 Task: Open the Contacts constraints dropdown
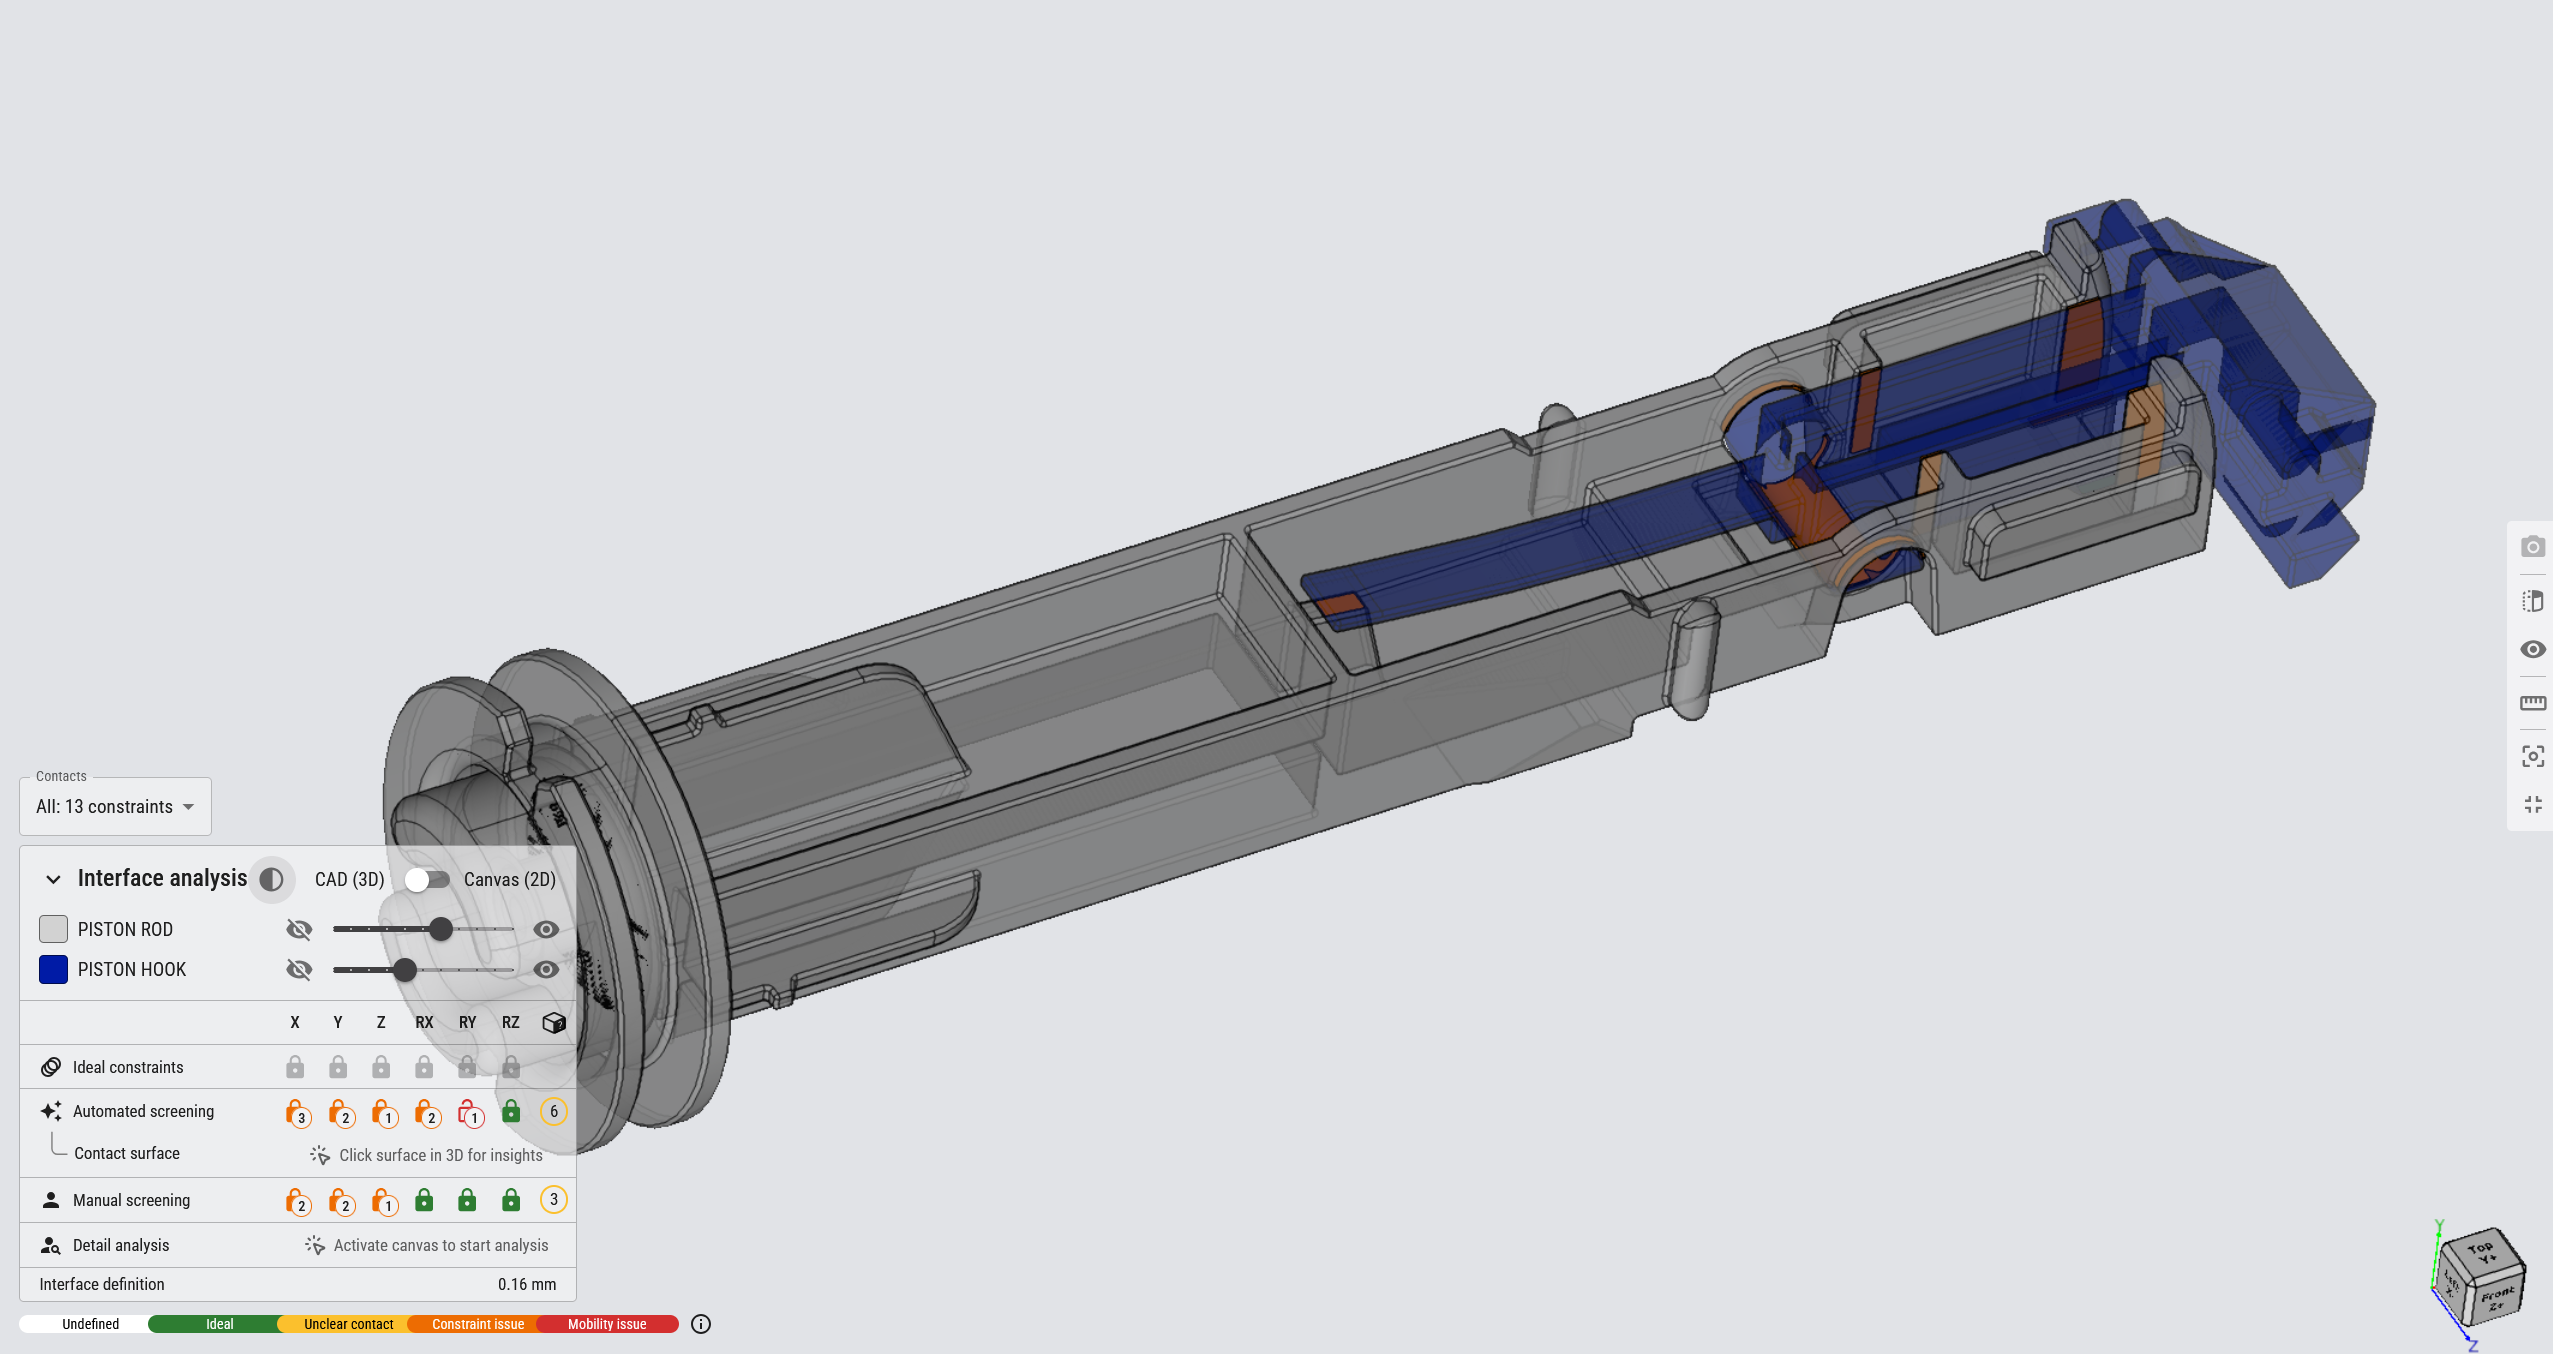click(115, 807)
